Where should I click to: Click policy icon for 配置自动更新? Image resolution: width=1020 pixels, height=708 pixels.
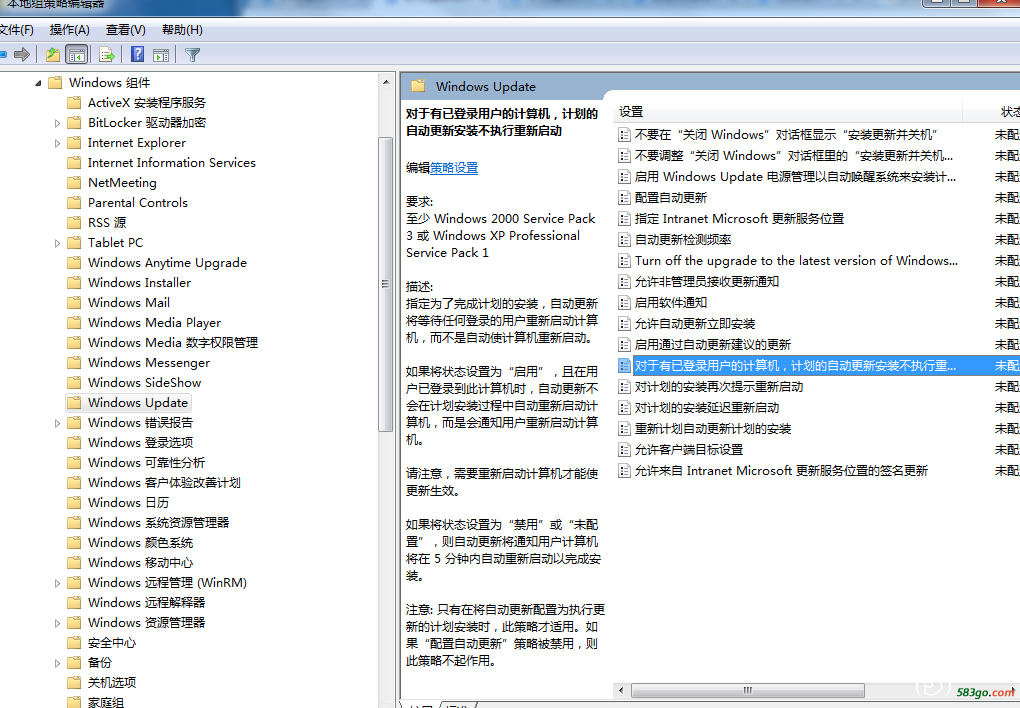point(624,197)
